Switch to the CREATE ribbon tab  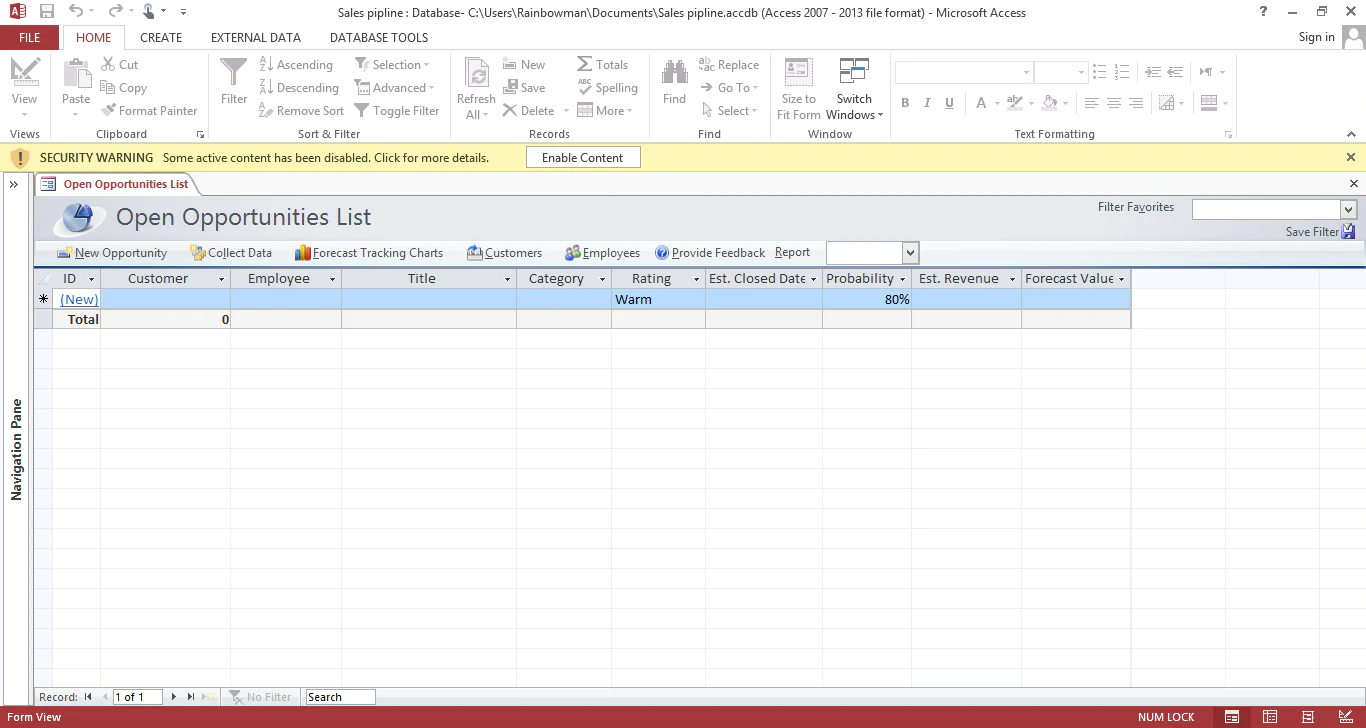(x=161, y=37)
